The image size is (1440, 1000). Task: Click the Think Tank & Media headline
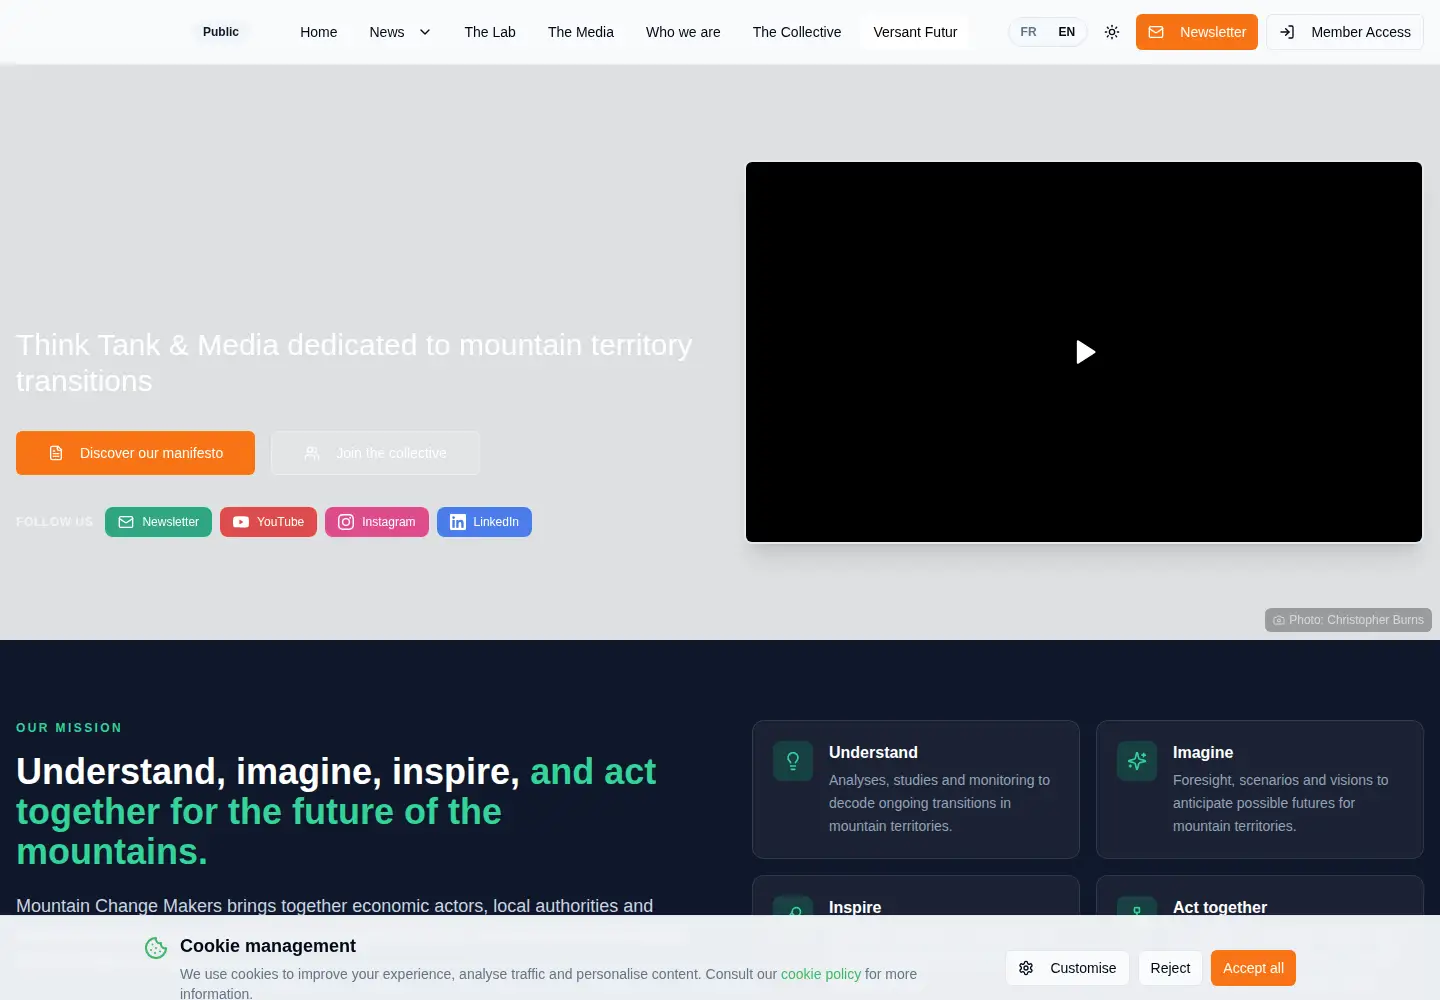point(354,363)
